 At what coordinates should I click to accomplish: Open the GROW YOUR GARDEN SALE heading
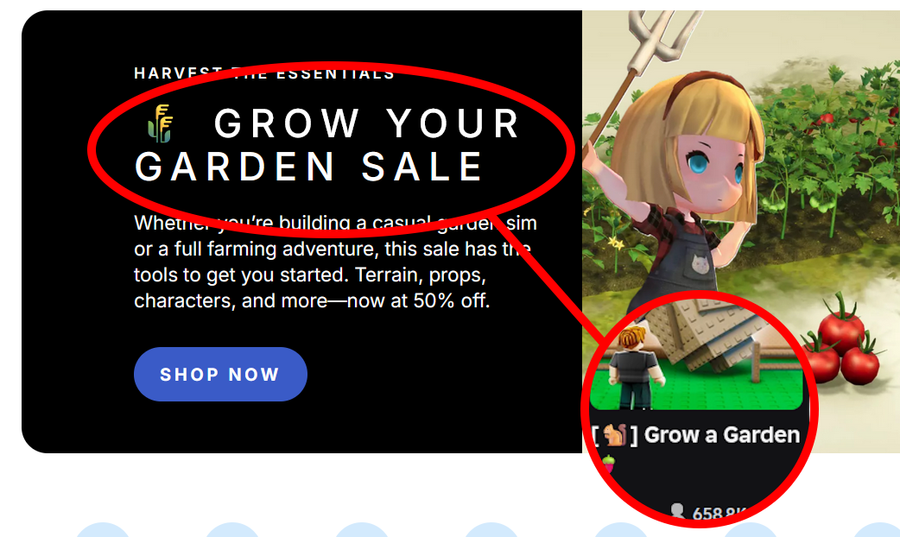[327, 145]
